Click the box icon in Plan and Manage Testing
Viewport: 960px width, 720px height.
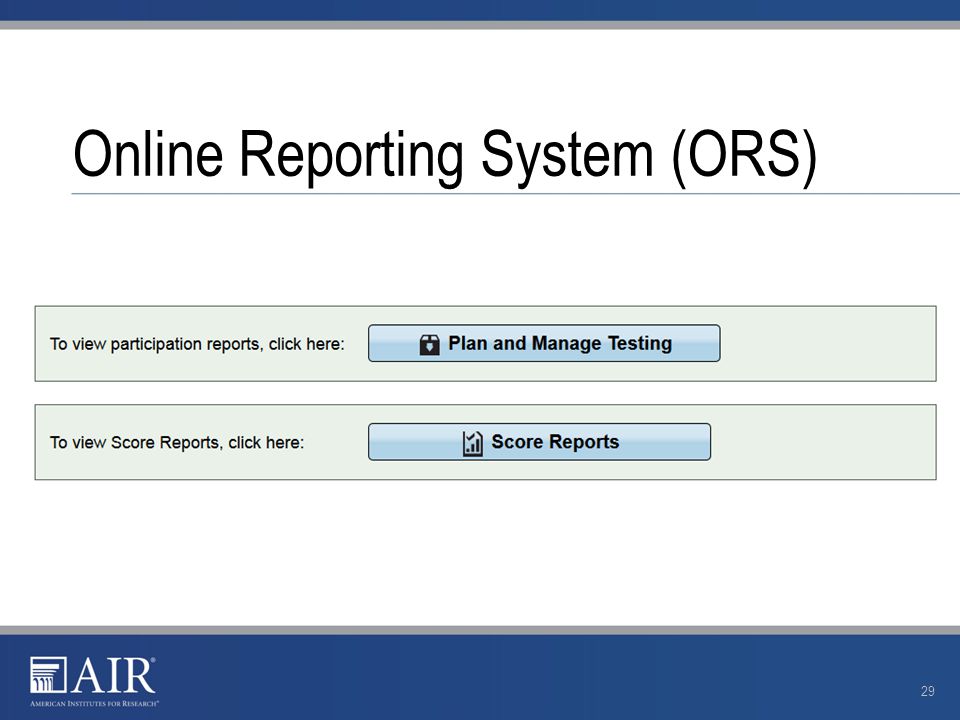click(x=430, y=345)
